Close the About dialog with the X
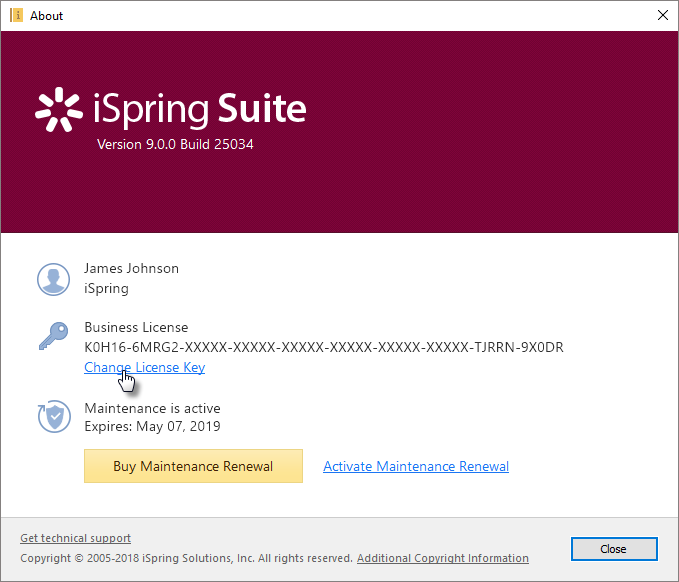679x582 pixels. [663, 15]
